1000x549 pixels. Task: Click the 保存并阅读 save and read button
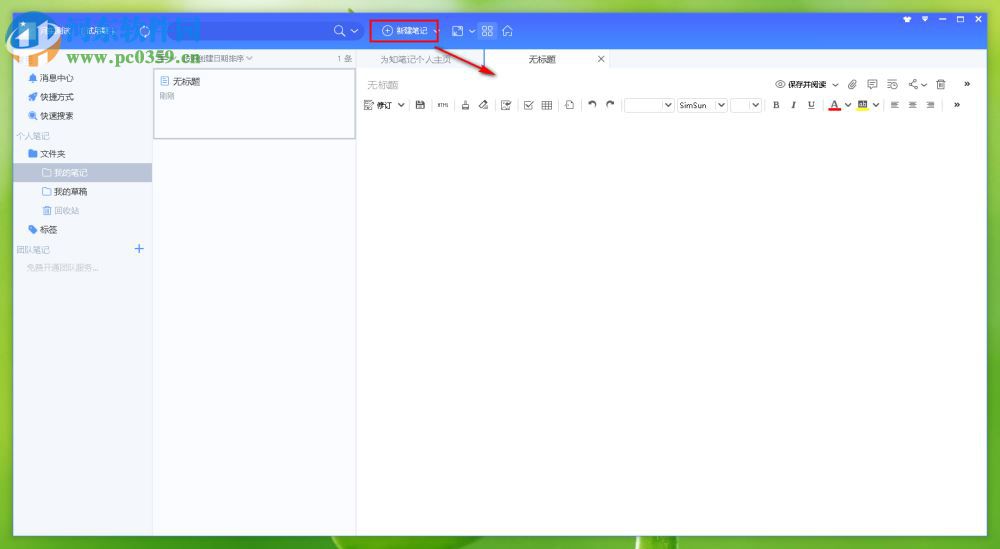click(x=800, y=84)
